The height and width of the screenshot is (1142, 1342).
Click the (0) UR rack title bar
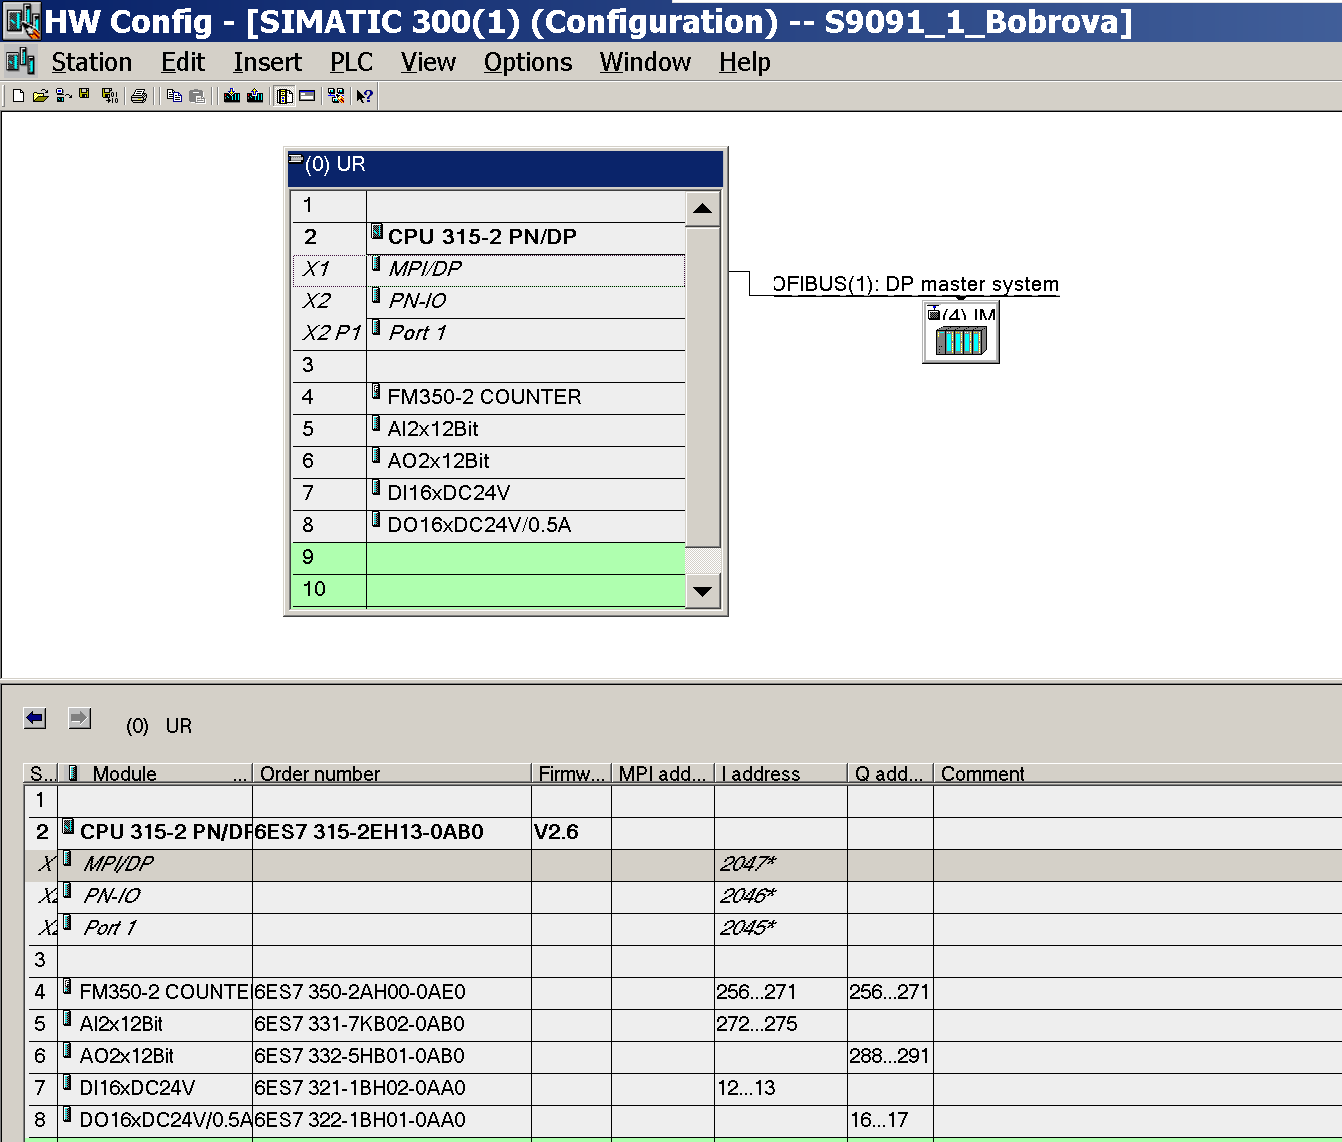[505, 167]
